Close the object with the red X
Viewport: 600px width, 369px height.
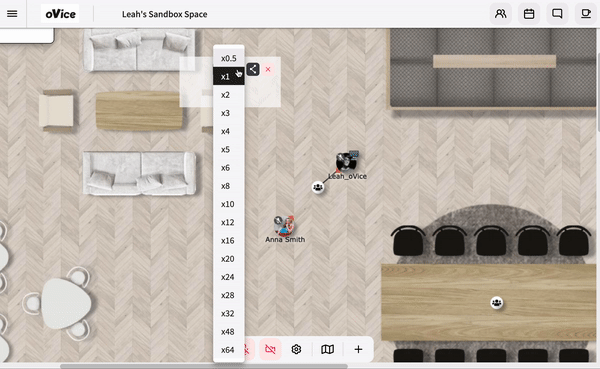268,69
